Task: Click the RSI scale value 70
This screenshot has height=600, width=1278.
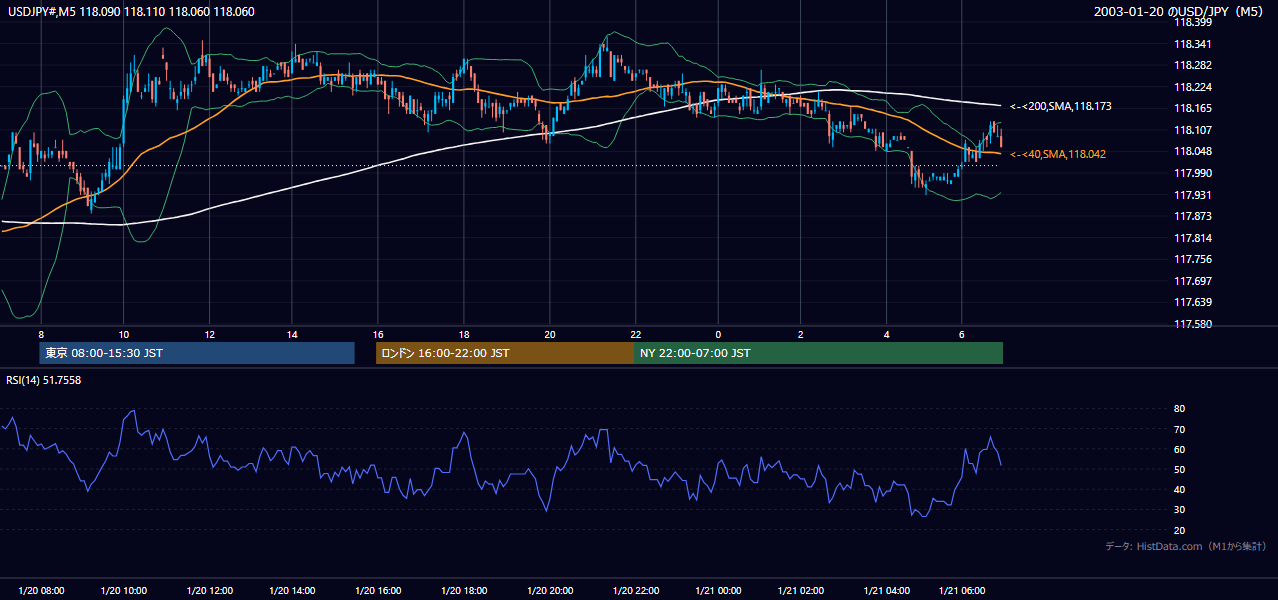Action: 1180,429
